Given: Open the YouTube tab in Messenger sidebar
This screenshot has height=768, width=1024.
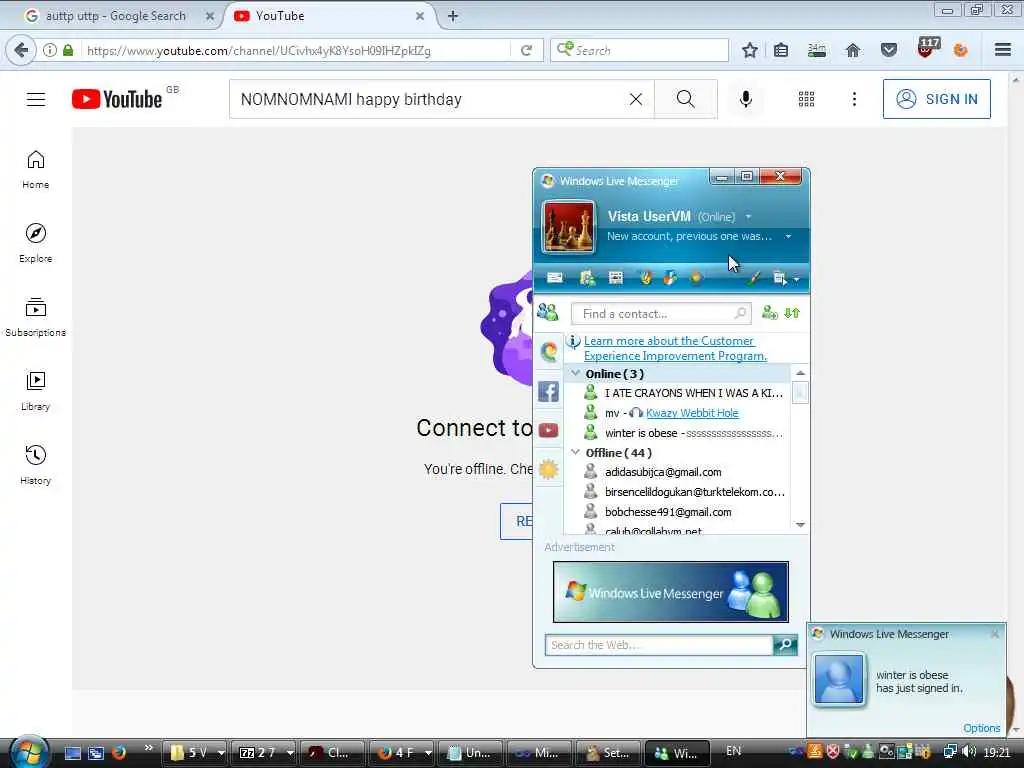Looking at the screenshot, I should pos(549,430).
